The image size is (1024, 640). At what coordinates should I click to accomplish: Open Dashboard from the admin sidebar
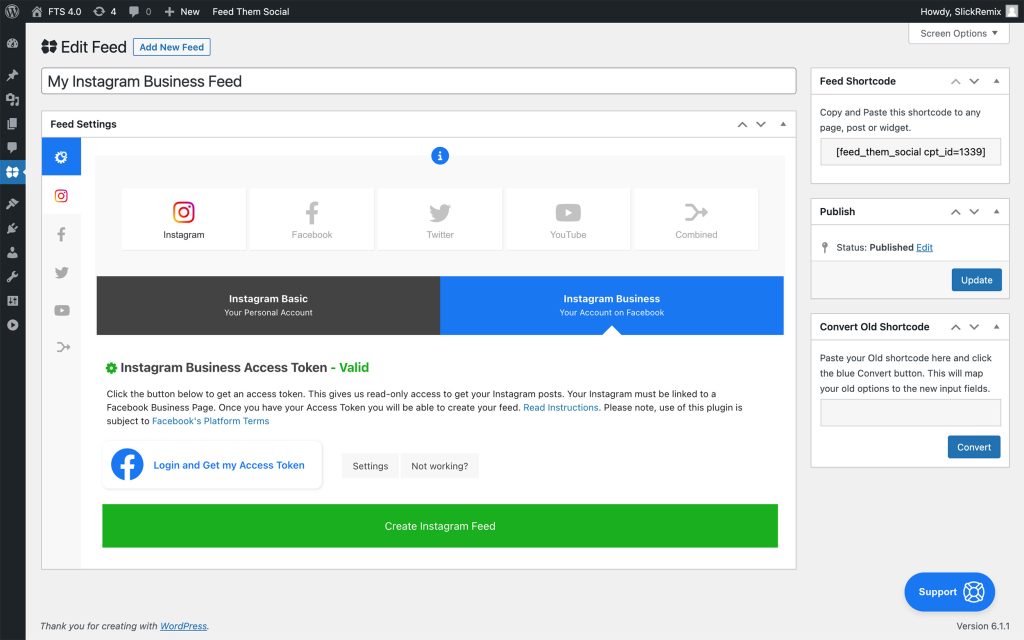pyautogui.click(x=12, y=43)
